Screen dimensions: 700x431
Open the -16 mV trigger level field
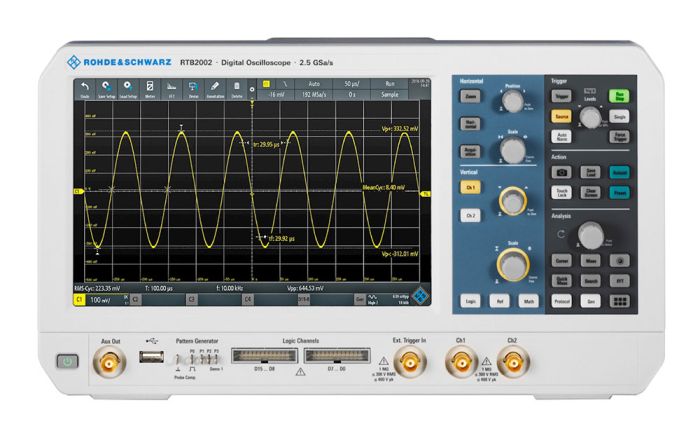(276, 95)
